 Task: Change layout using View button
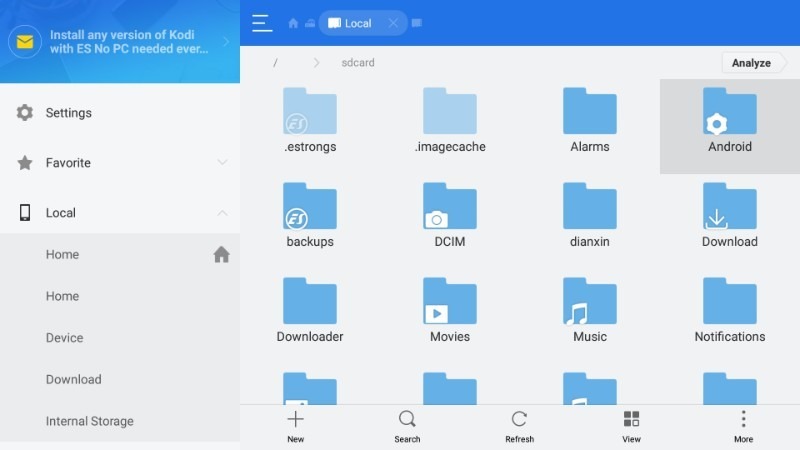(631, 427)
